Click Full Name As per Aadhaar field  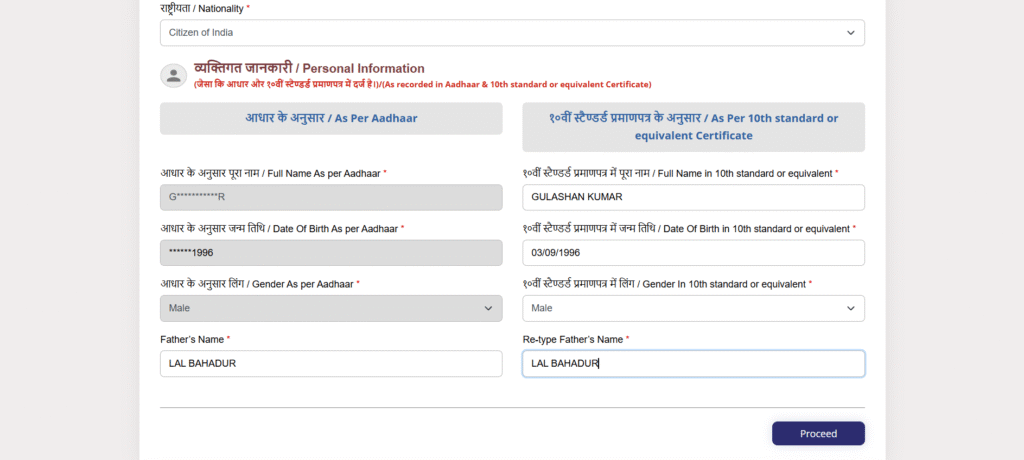331,197
